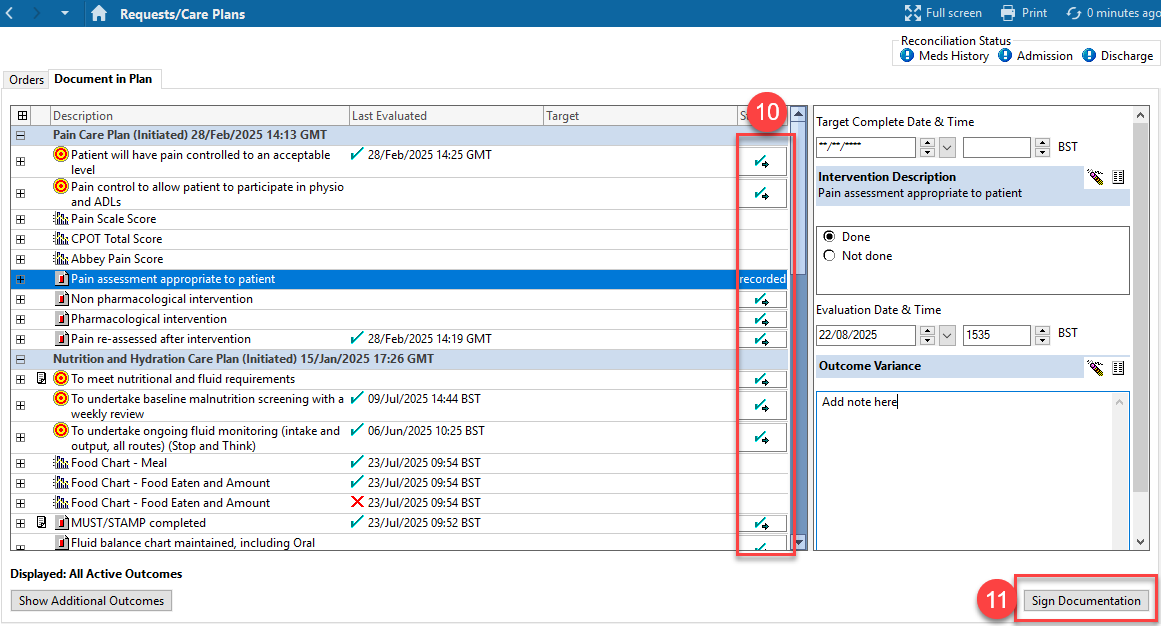Click chart icon beside Pain Scale Score
The height and width of the screenshot is (626, 1161).
(x=61, y=219)
